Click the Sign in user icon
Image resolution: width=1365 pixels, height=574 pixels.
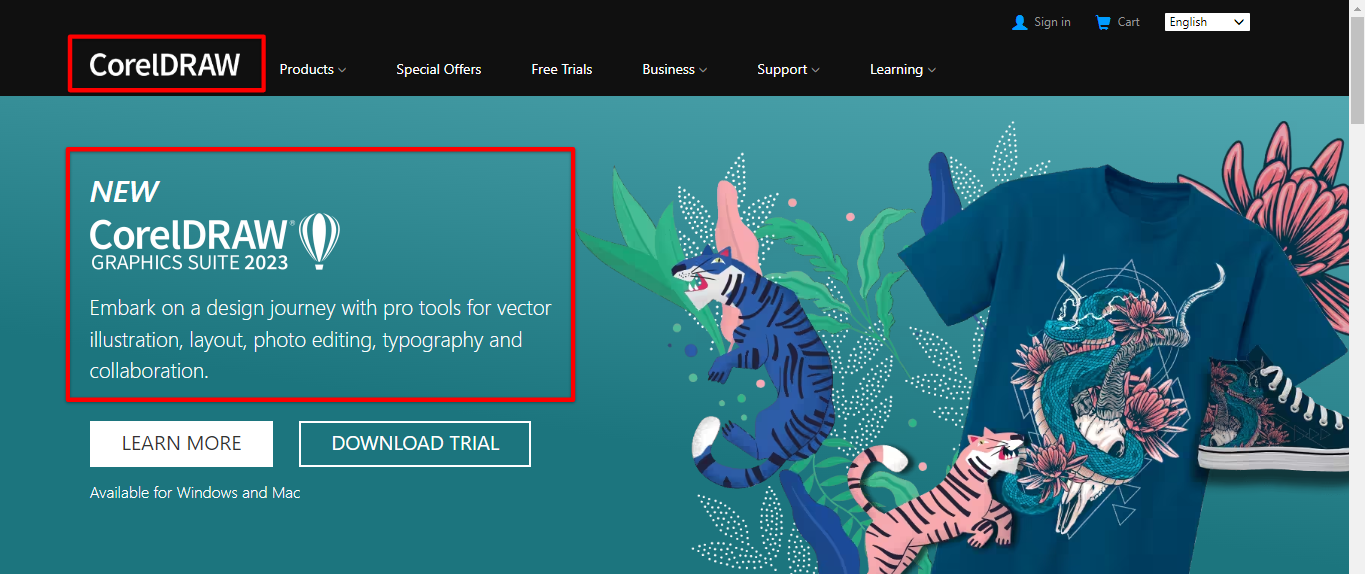1019,22
